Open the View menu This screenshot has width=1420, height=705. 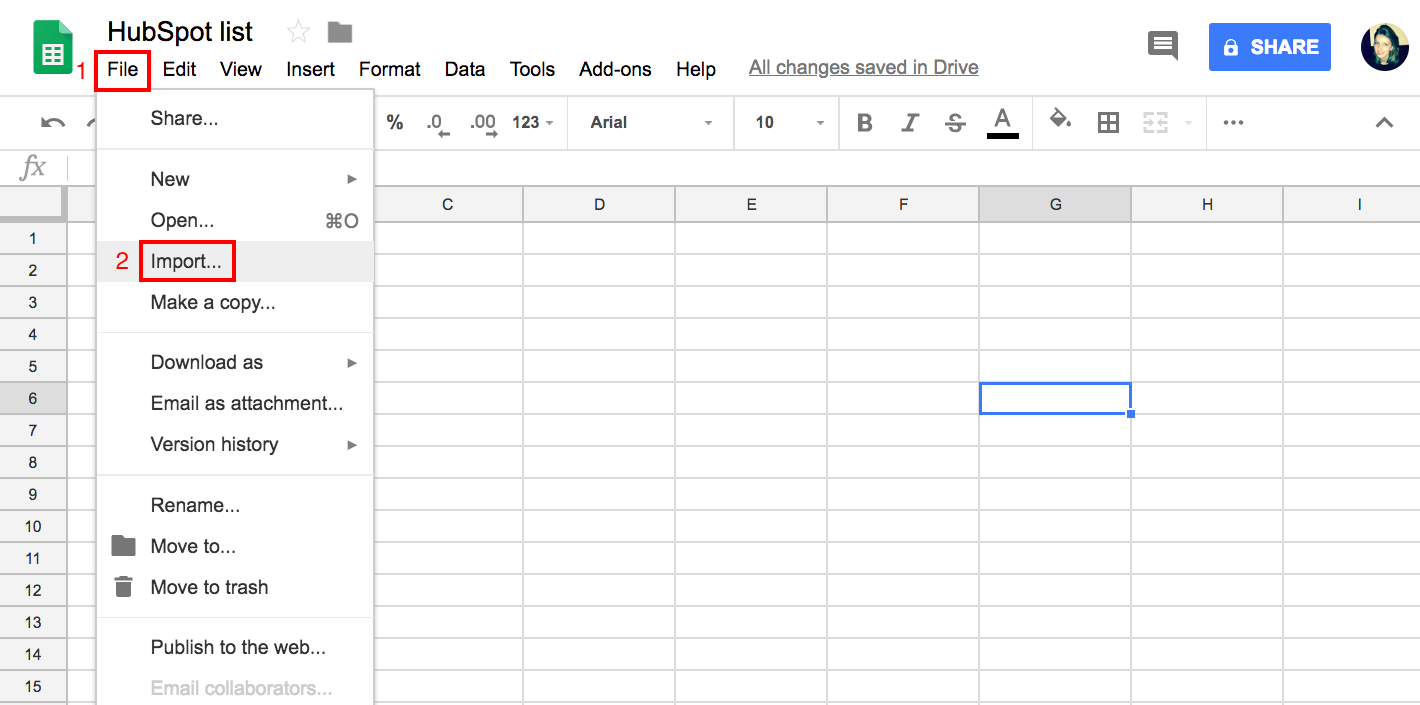(x=241, y=70)
